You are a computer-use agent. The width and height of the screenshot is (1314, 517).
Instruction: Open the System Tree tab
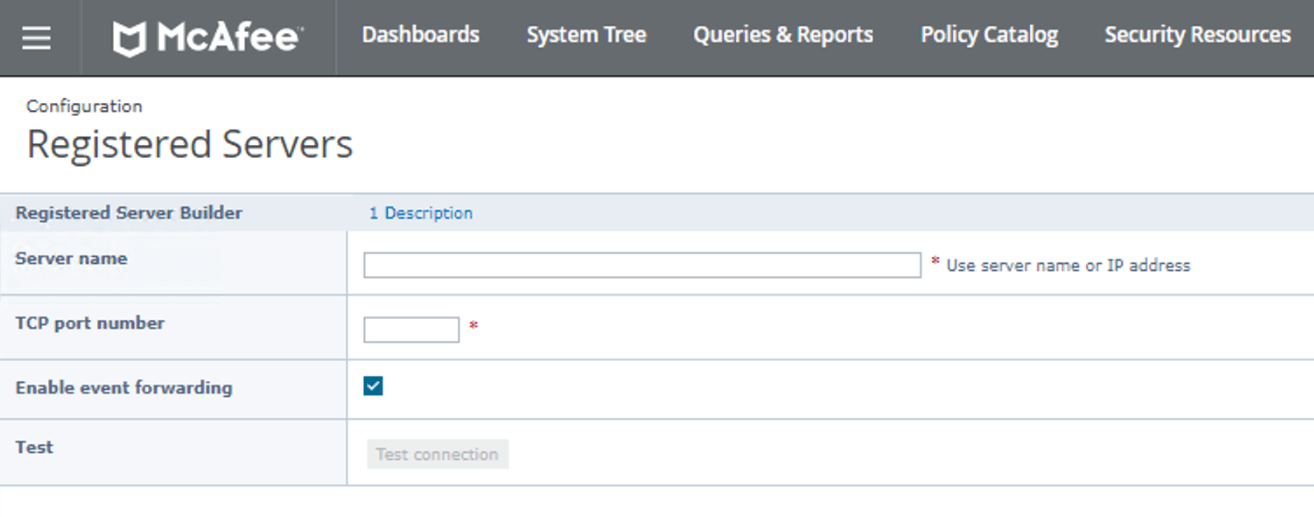(x=586, y=35)
